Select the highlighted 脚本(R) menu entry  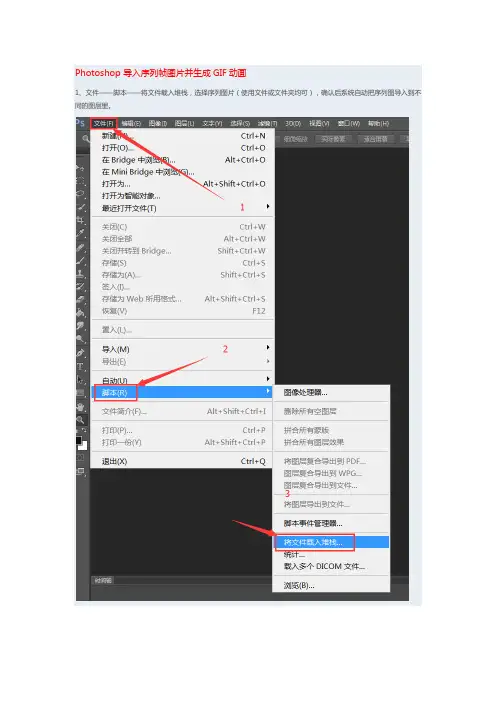click(183, 392)
